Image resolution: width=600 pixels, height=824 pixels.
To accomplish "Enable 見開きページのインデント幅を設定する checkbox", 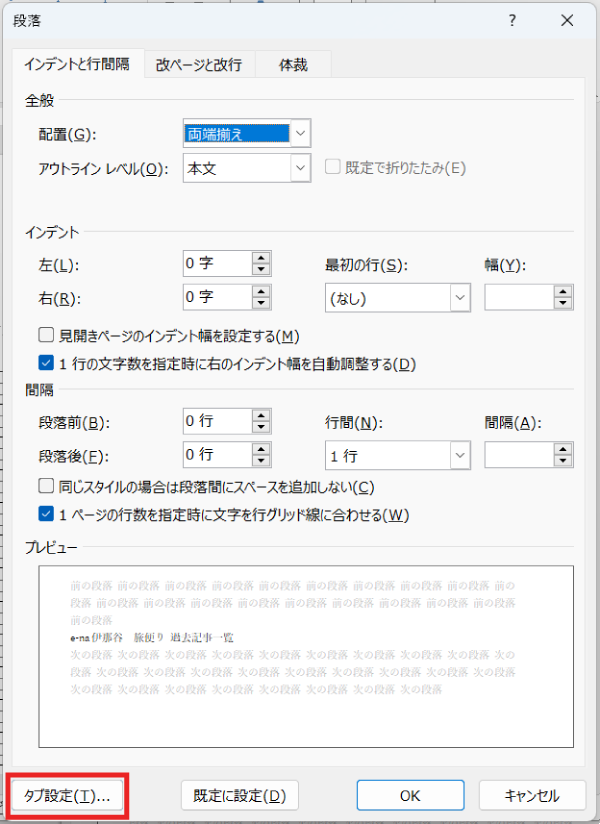I will [x=46, y=336].
